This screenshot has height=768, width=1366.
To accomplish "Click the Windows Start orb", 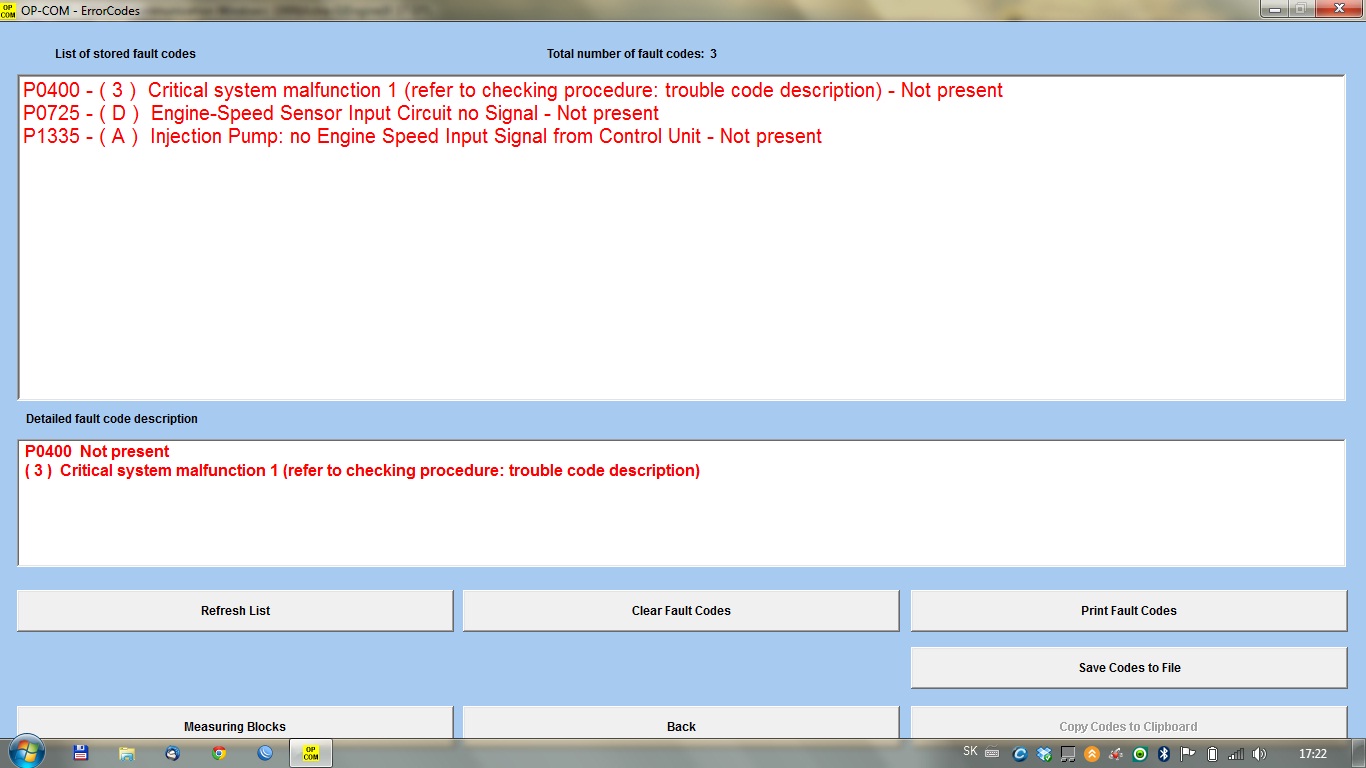I will [26, 751].
